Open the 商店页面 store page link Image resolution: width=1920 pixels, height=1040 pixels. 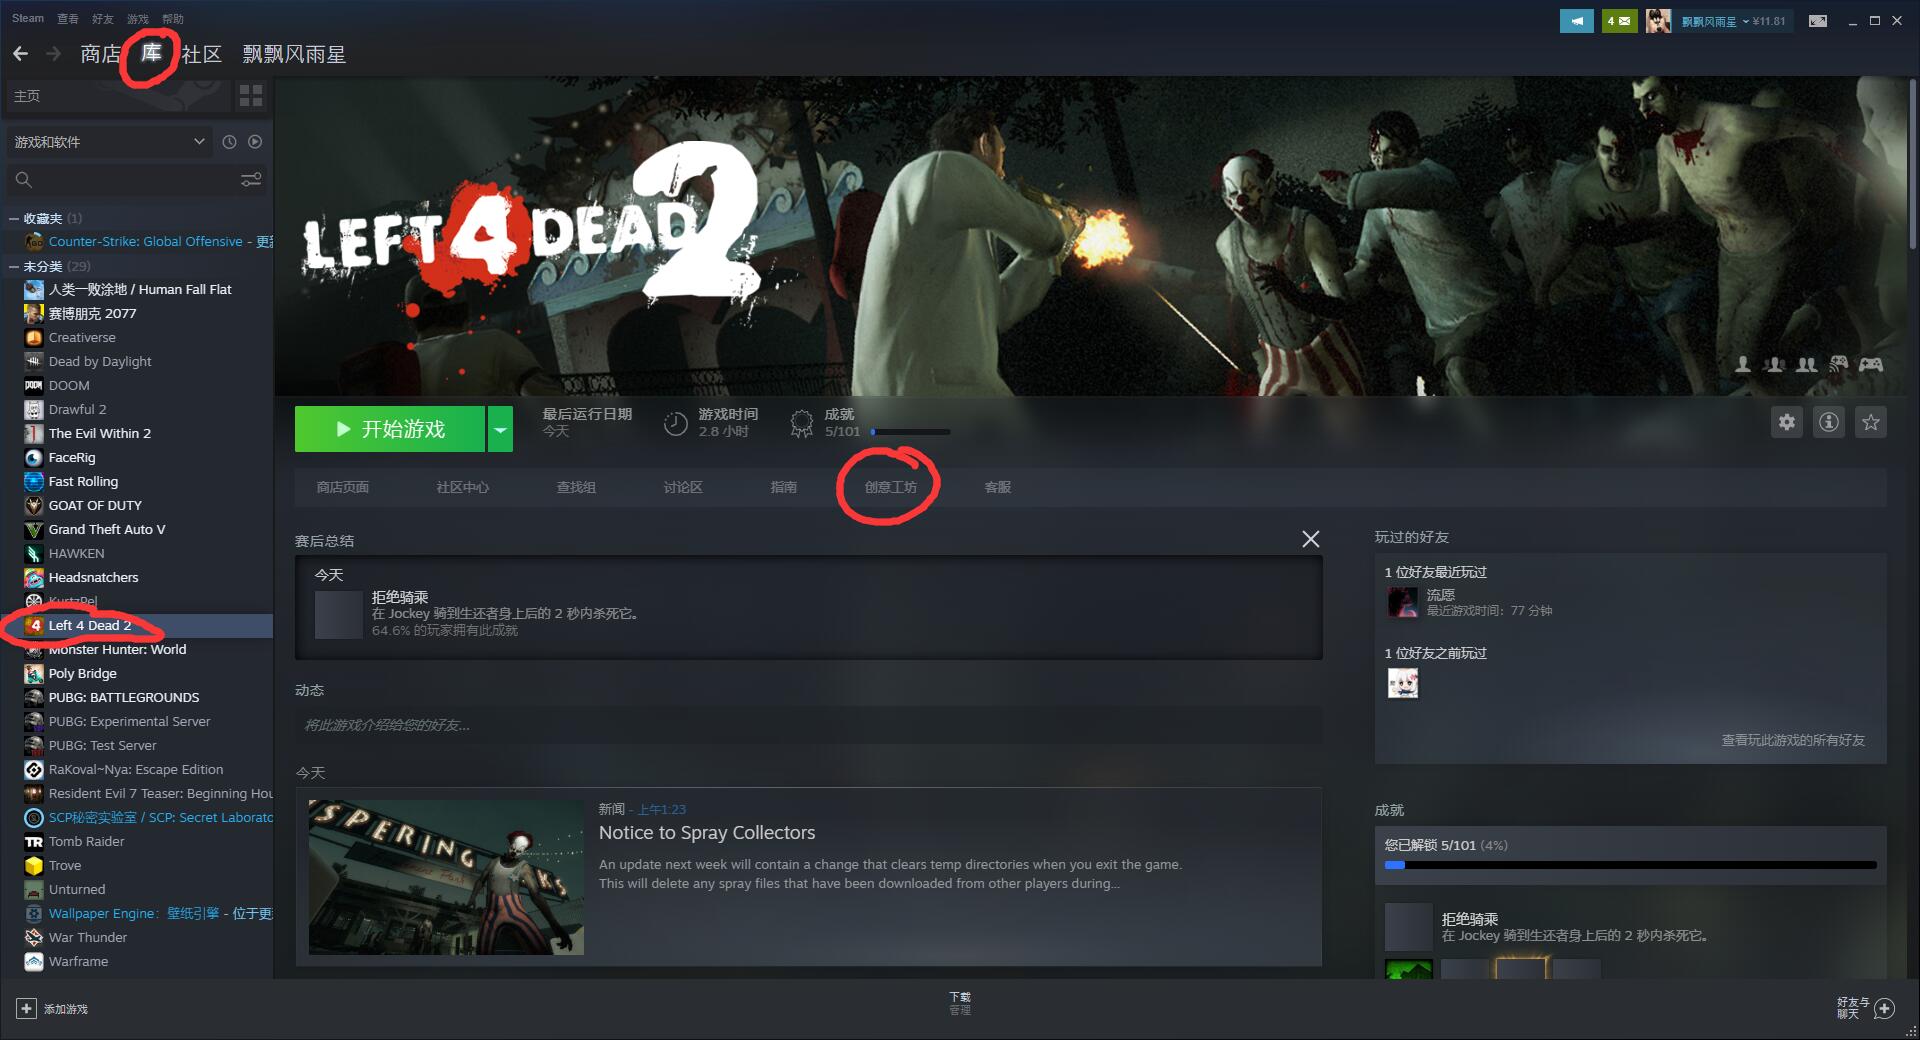[x=342, y=487]
